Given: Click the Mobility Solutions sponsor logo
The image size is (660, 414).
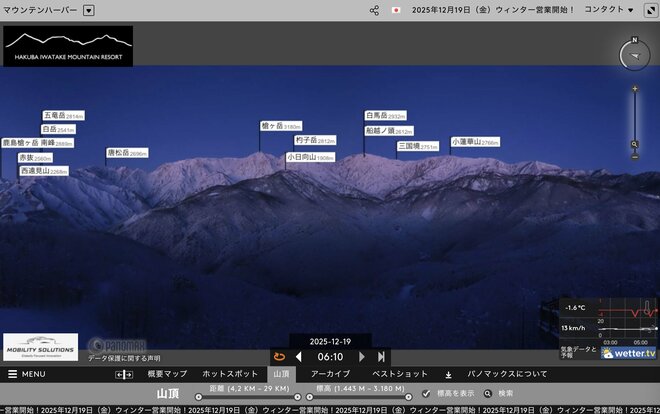Looking at the screenshot, I should pos(40,347).
